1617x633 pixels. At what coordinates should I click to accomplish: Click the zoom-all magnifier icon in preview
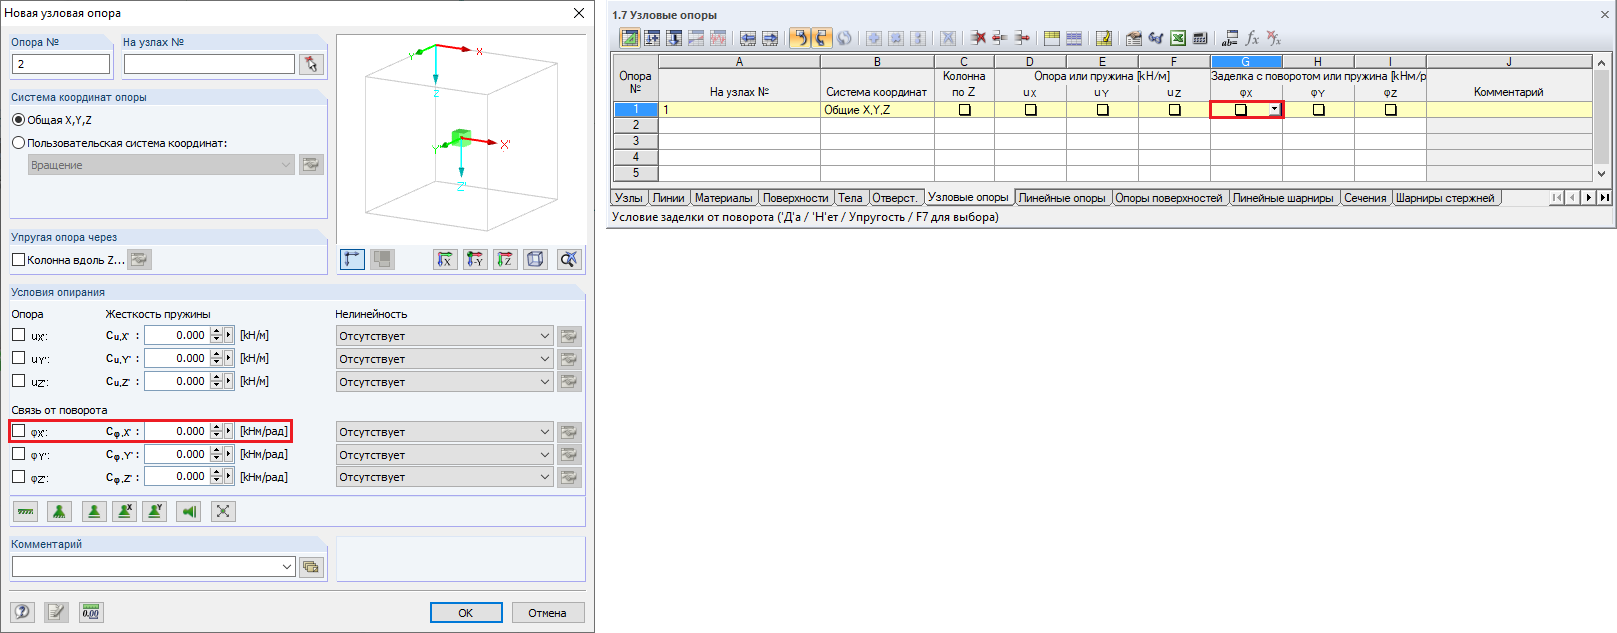568,259
